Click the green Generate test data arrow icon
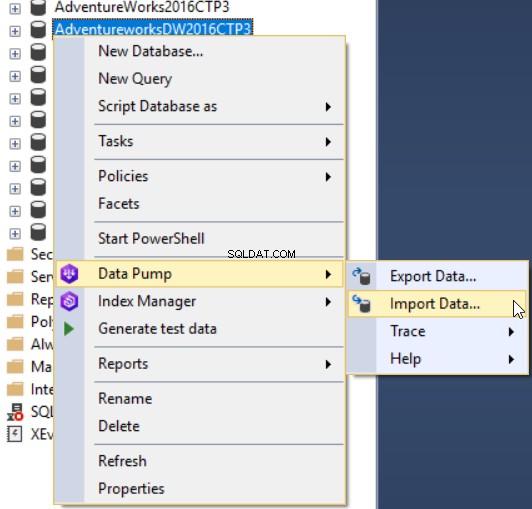Screen dimensions: 532x509 tap(69, 329)
